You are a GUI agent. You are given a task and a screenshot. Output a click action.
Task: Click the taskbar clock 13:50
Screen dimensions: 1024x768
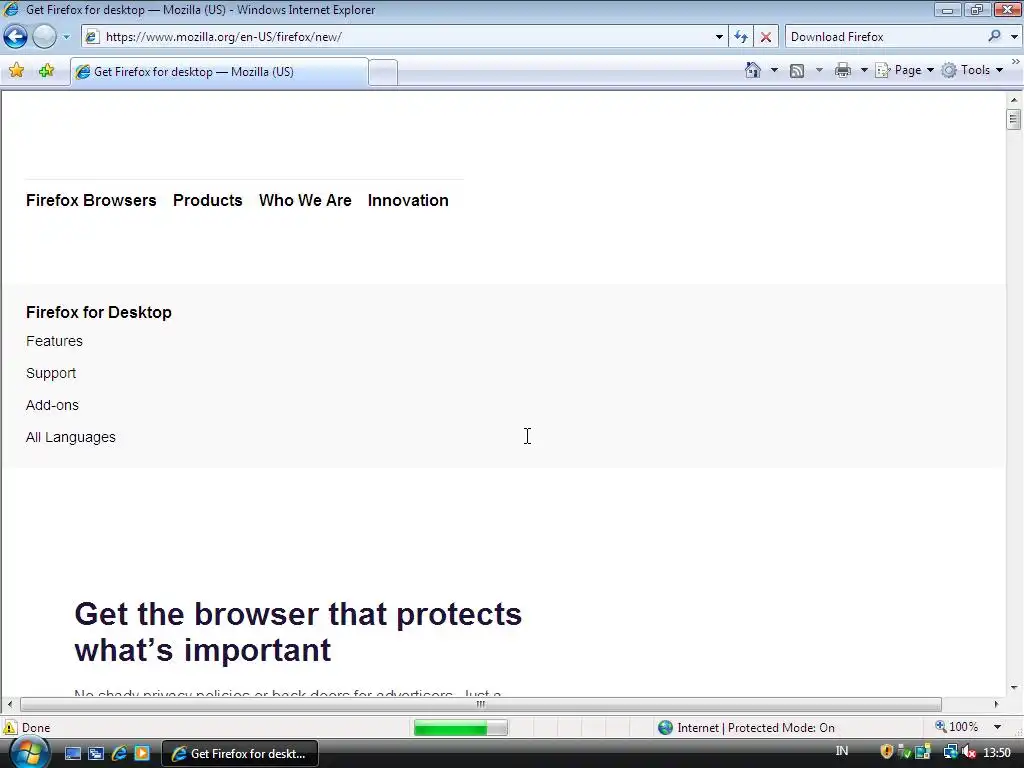coord(997,753)
